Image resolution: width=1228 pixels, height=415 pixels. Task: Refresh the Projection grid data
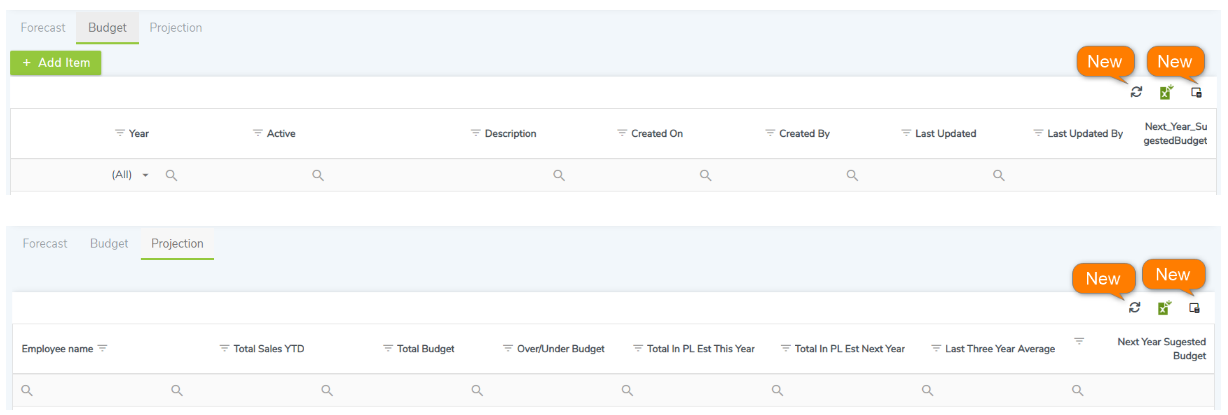[1134, 308]
